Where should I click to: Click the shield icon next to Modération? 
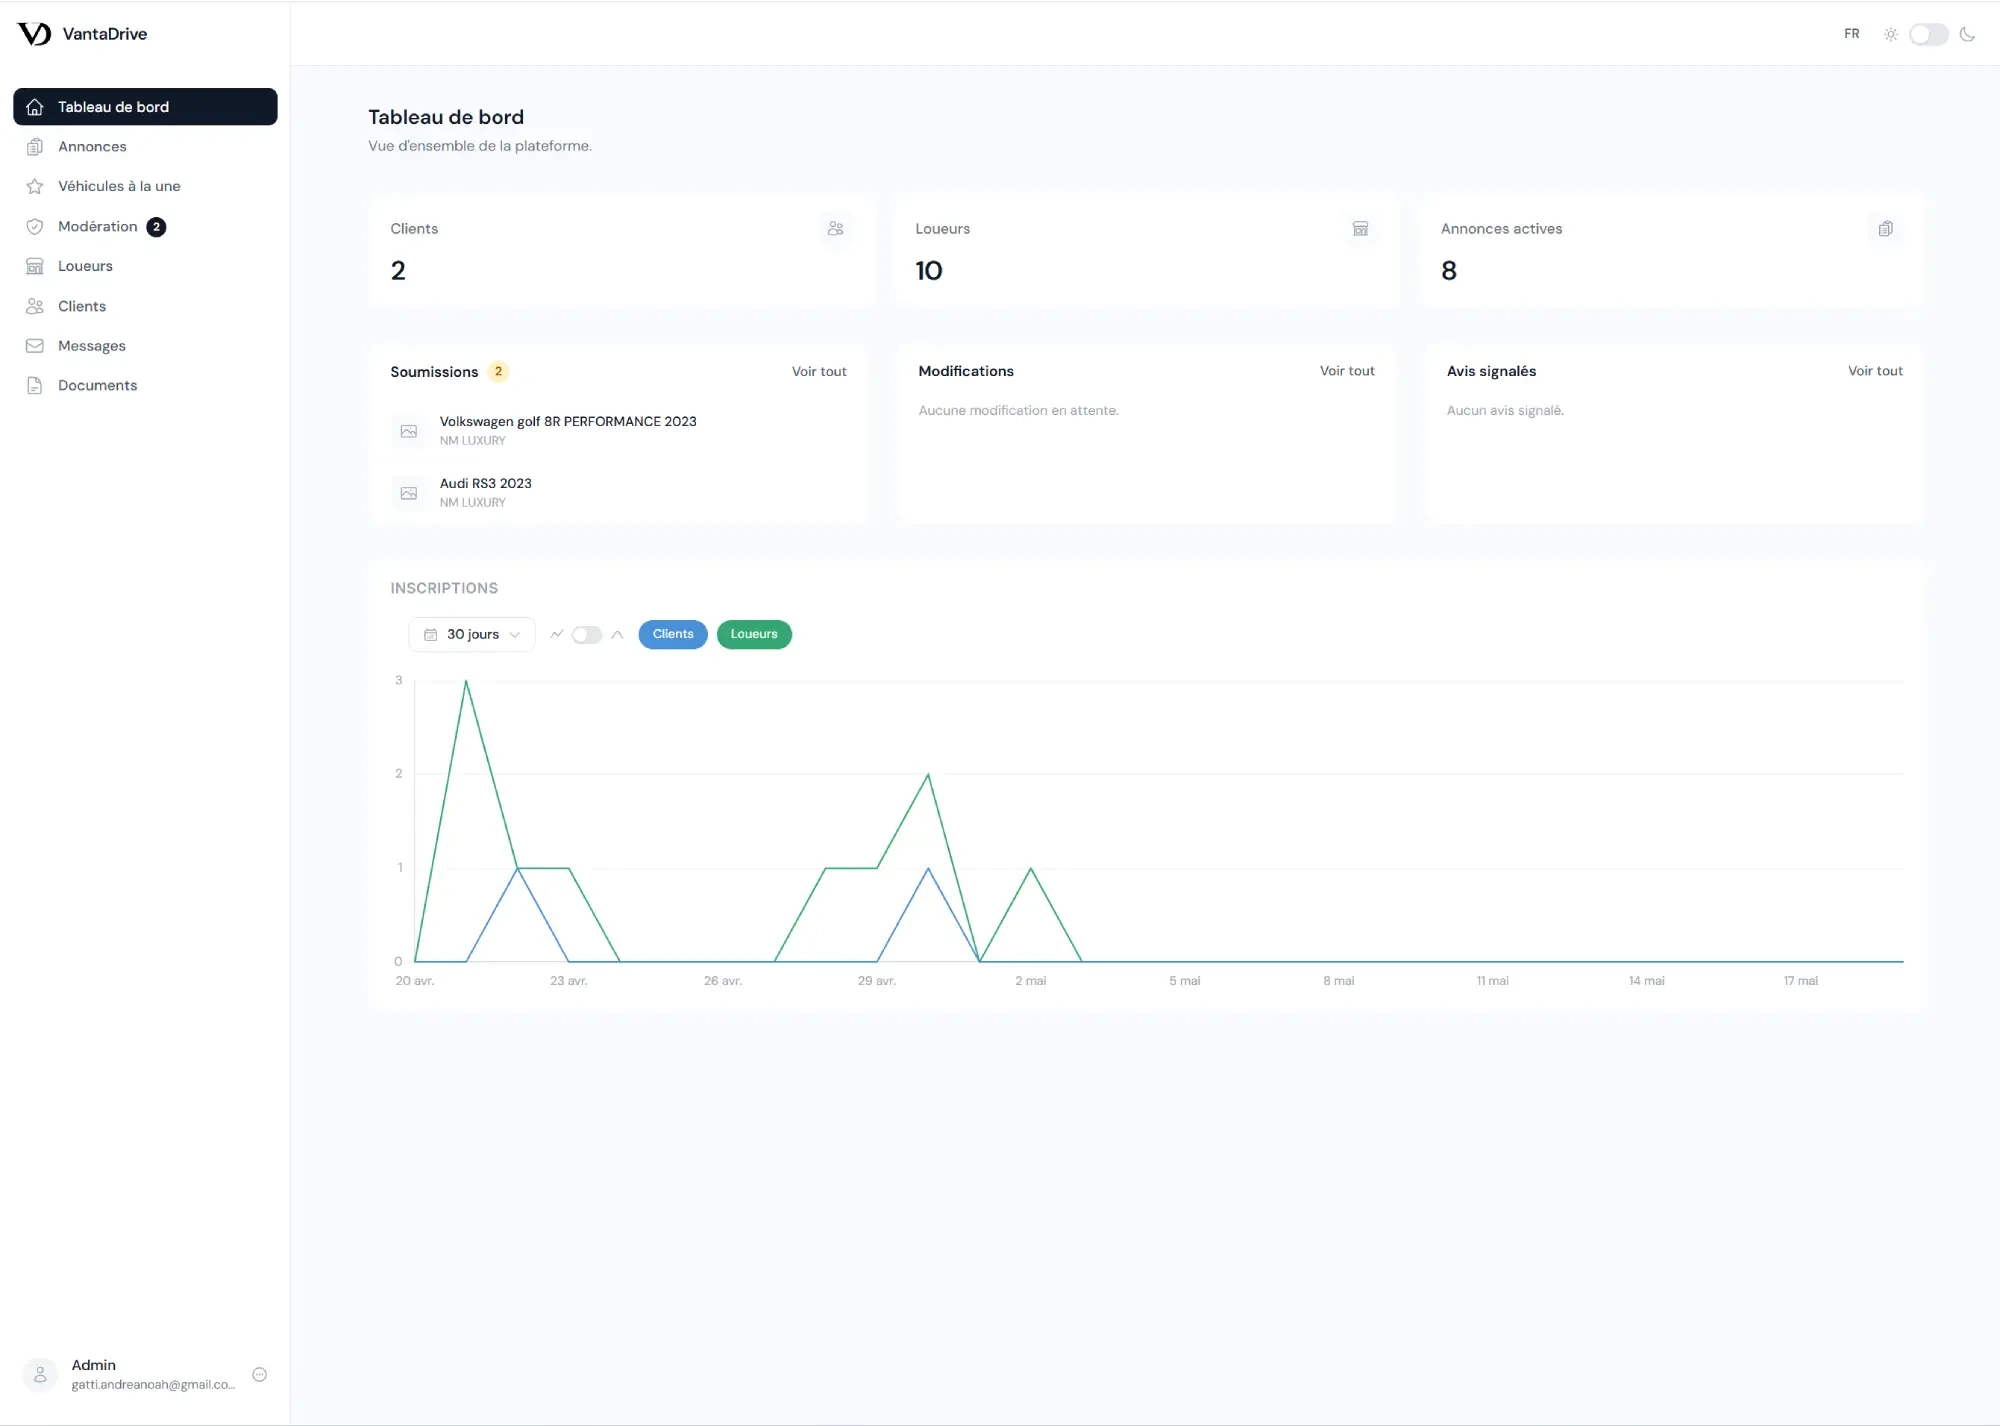point(35,227)
